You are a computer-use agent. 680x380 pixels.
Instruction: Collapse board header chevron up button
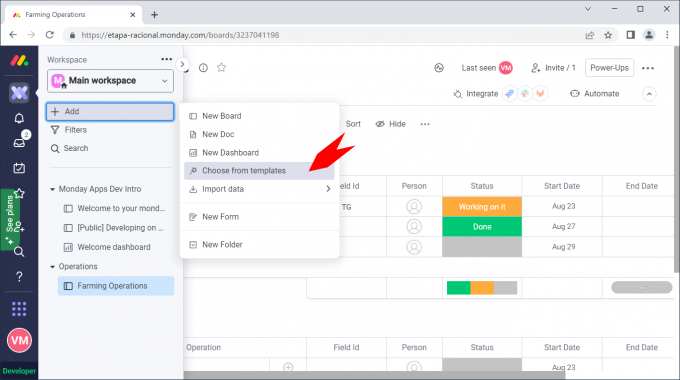coord(649,94)
